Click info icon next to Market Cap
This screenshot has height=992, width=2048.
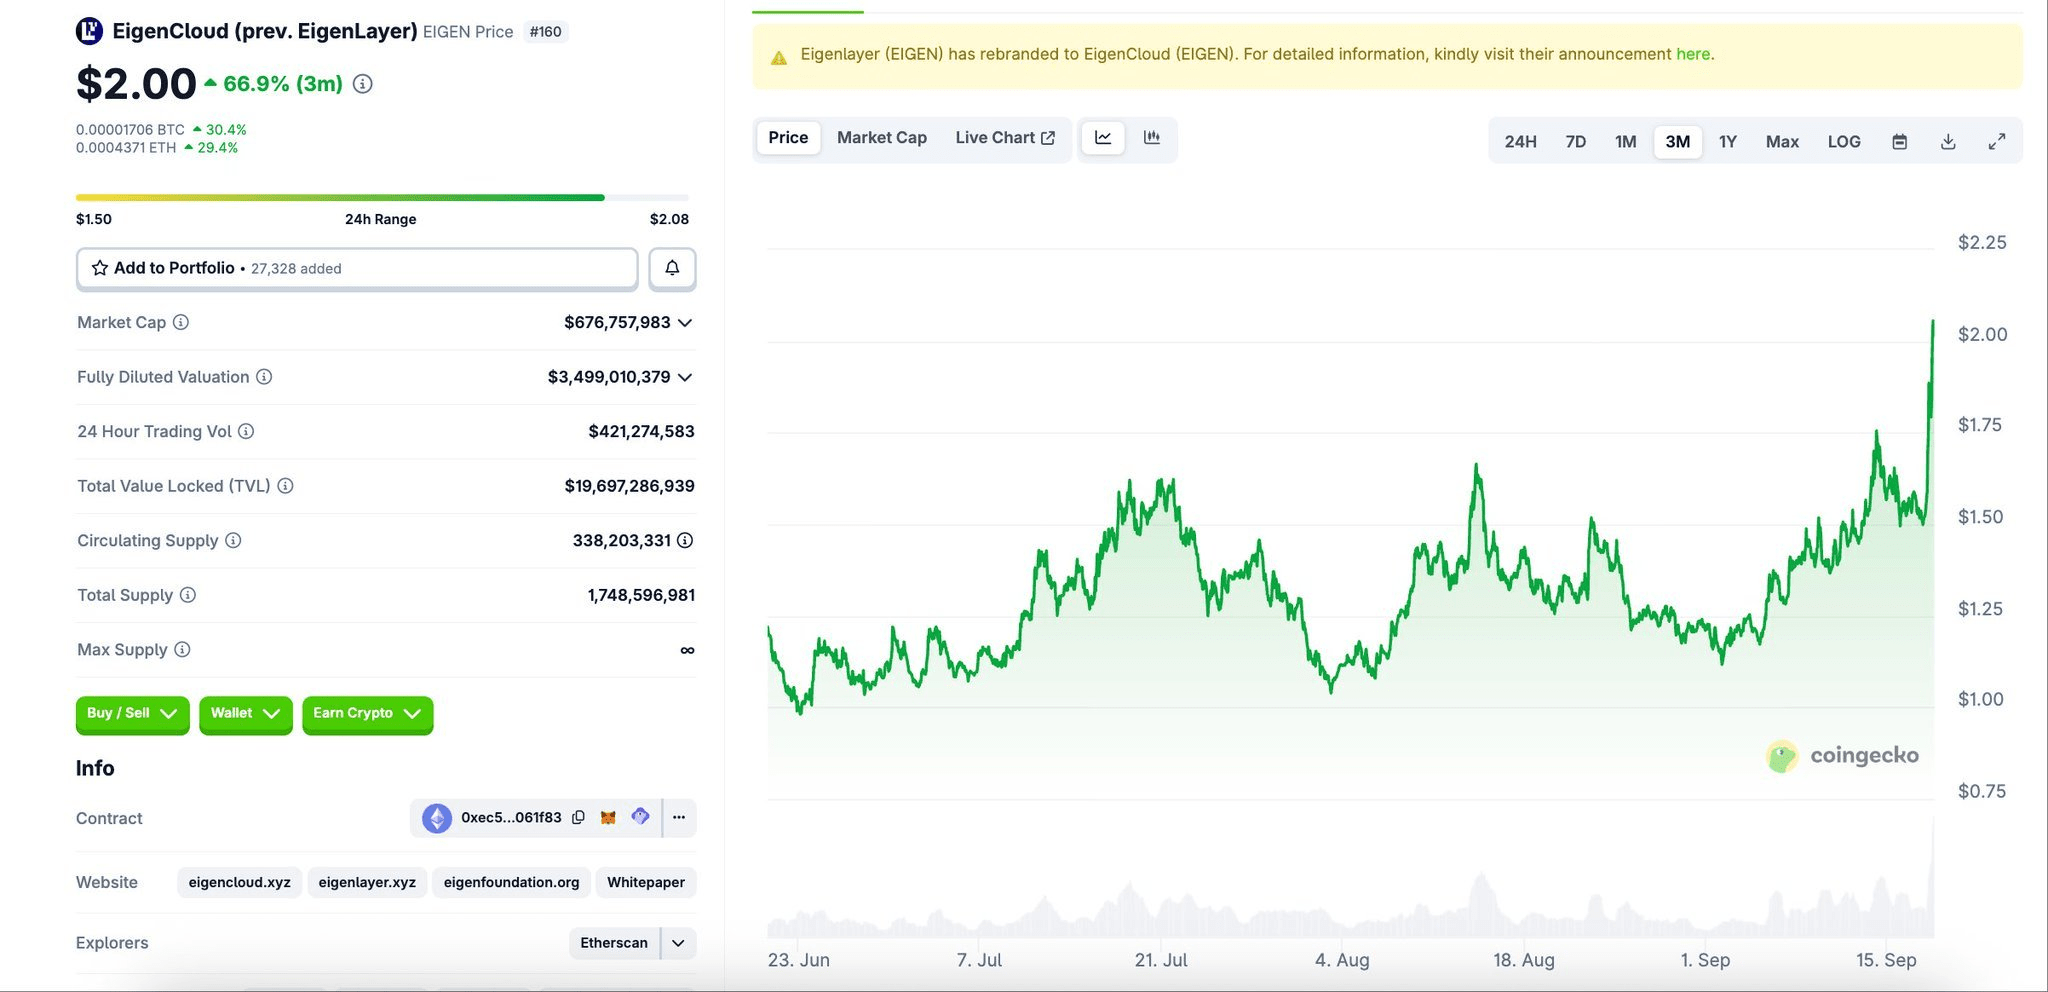coord(181,322)
